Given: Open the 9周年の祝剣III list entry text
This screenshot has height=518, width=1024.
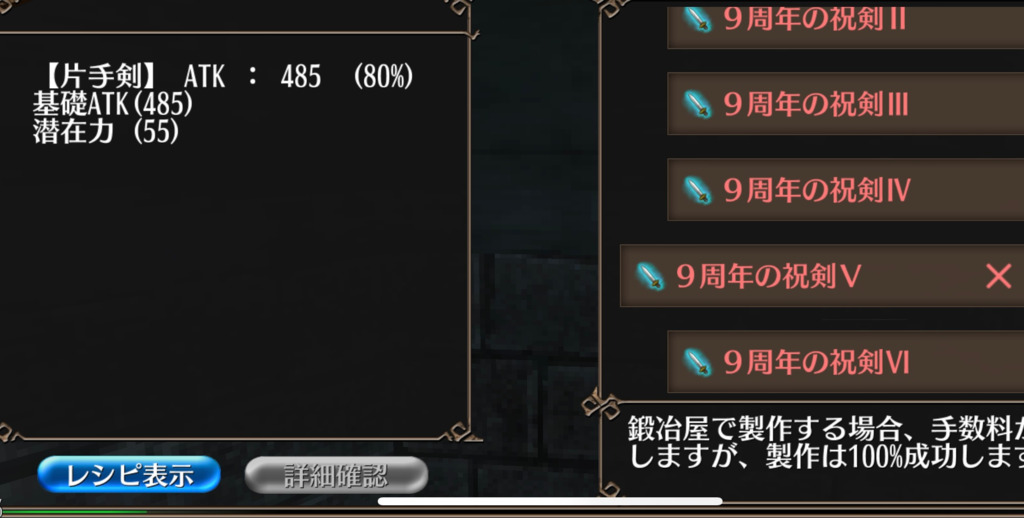Looking at the screenshot, I should (816, 105).
